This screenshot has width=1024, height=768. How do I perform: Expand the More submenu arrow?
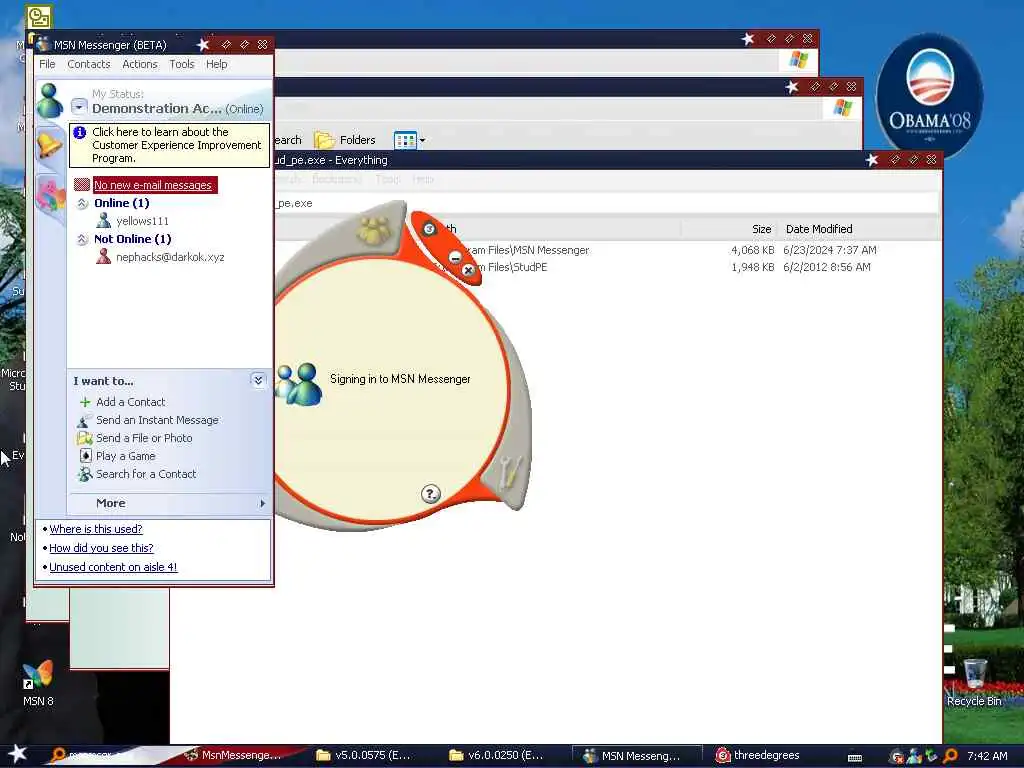(262, 504)
